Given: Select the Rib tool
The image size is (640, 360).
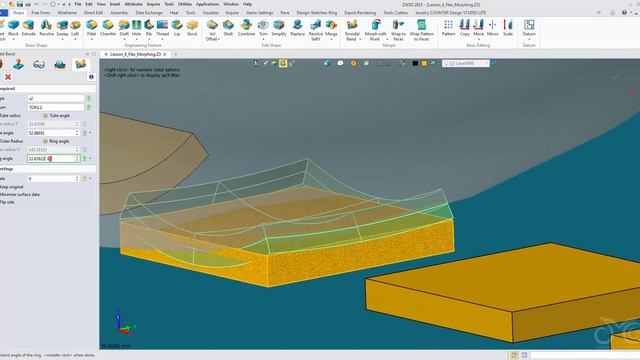Looking at the screenshot, I should click(x=149, y=28).
